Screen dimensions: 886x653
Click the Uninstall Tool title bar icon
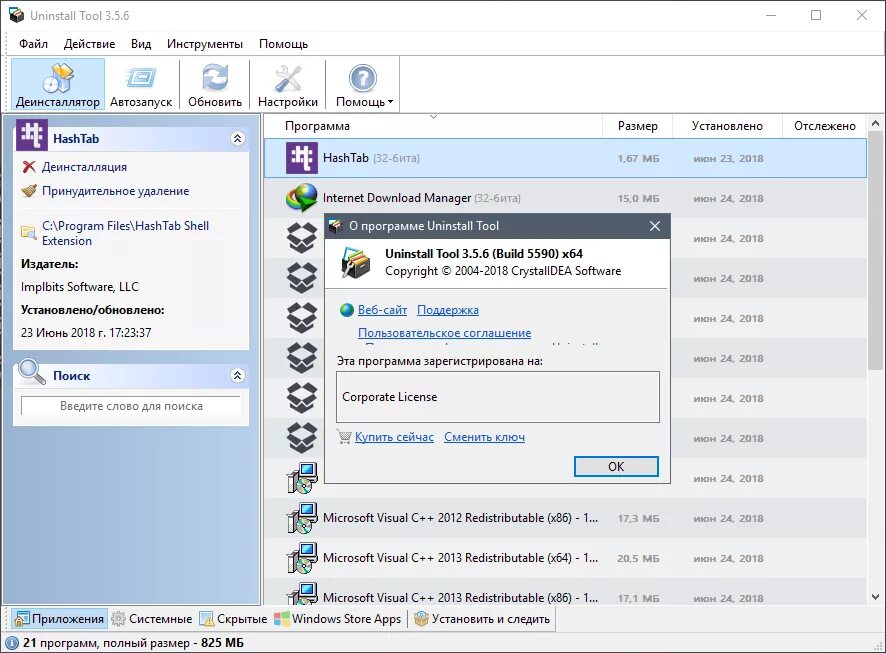click(x=16, y=15)
